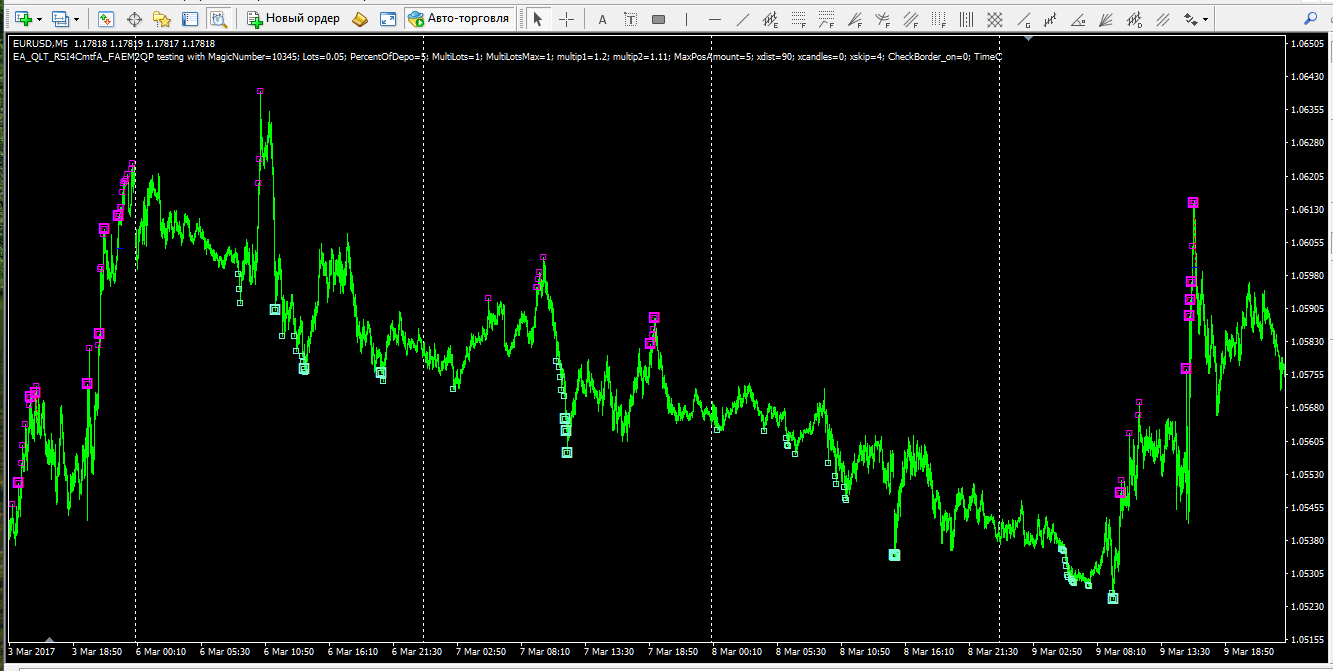1333x671 pixels.
Task: Click the 1.06505 price label
Action: point(1307,44)
